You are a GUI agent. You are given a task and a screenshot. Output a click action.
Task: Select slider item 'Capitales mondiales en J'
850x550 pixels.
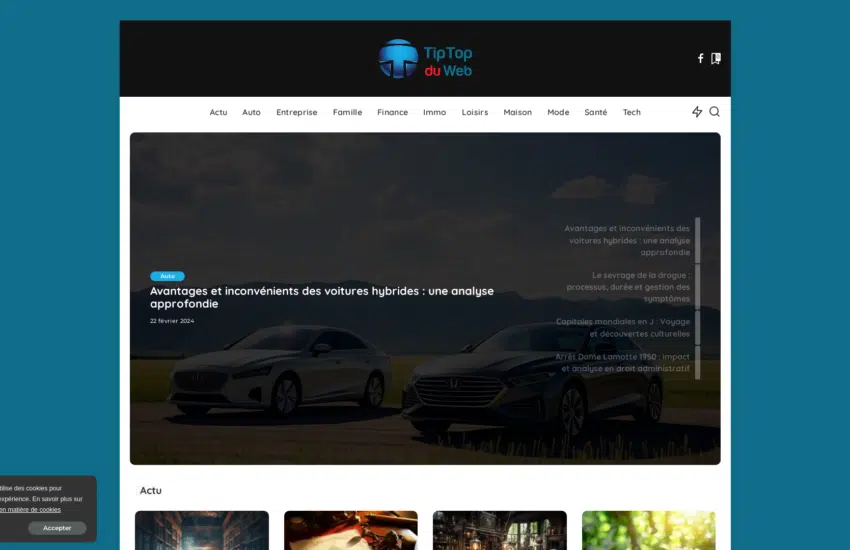(623, 327)
